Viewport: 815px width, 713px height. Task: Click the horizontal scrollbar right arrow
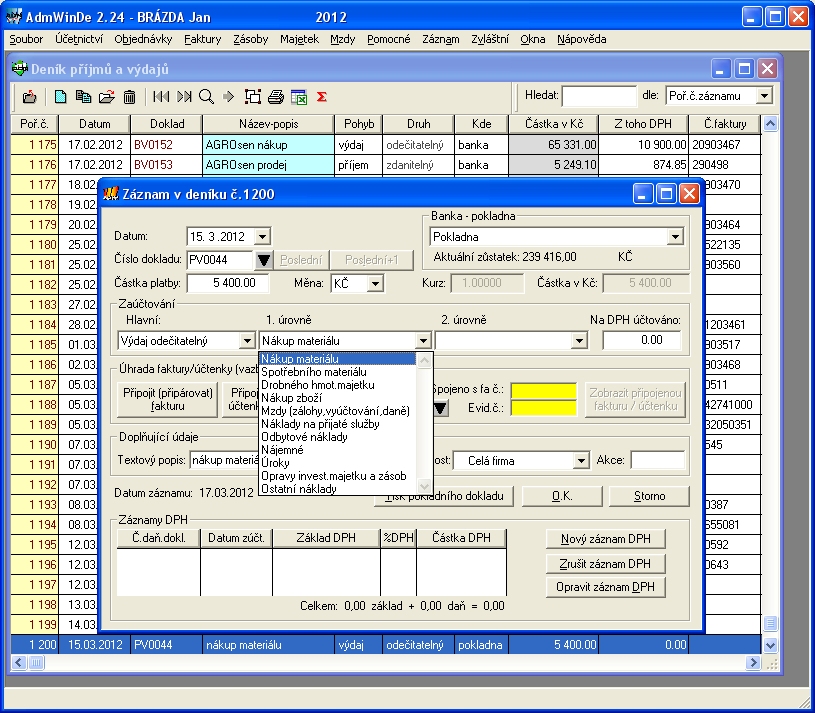(753, 663)
